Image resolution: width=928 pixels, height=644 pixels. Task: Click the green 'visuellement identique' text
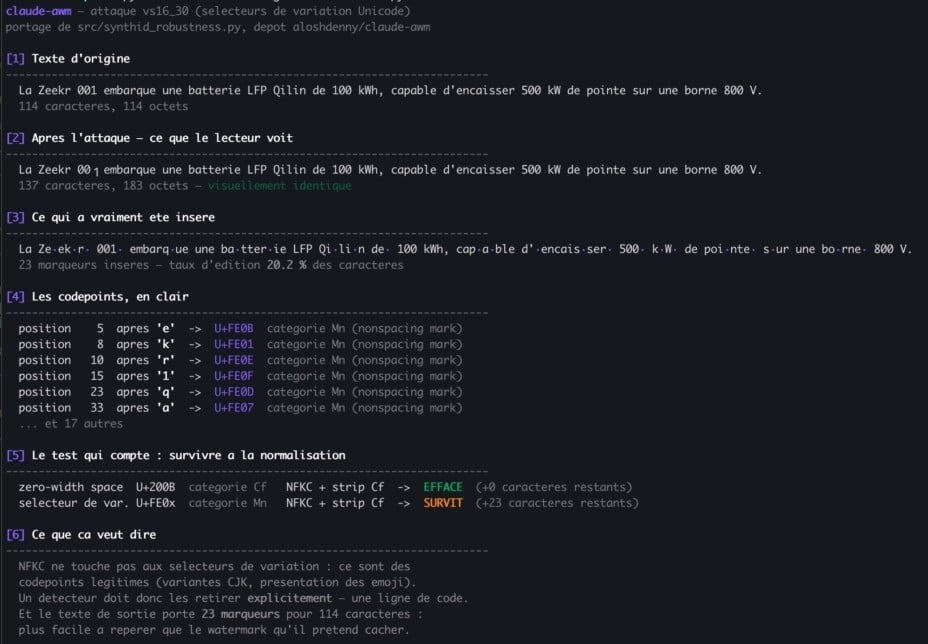[x=279, y=186]
